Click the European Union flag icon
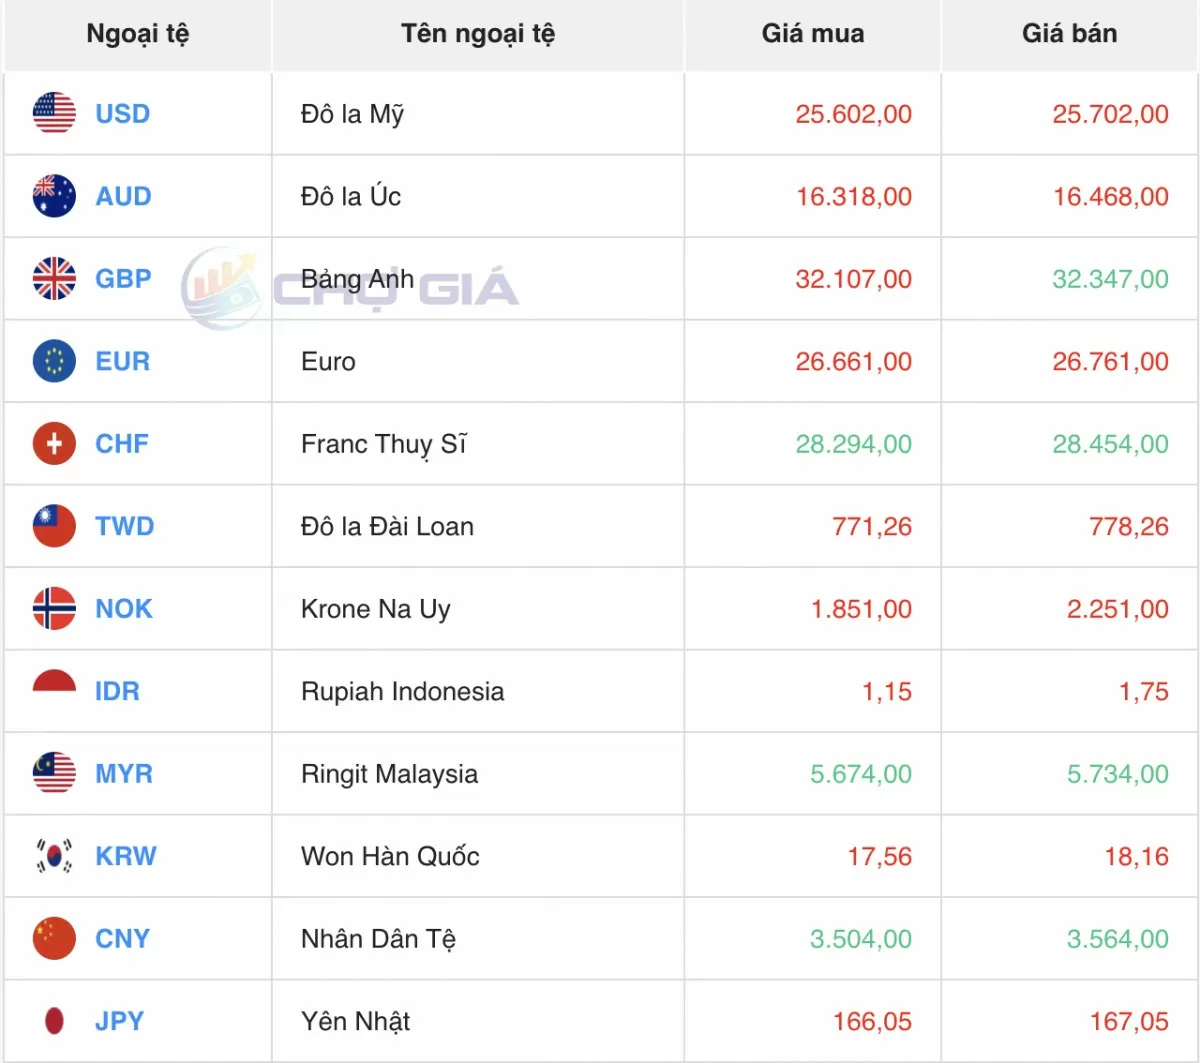Screen dimensions: 1200x1063 pos(54,361)
